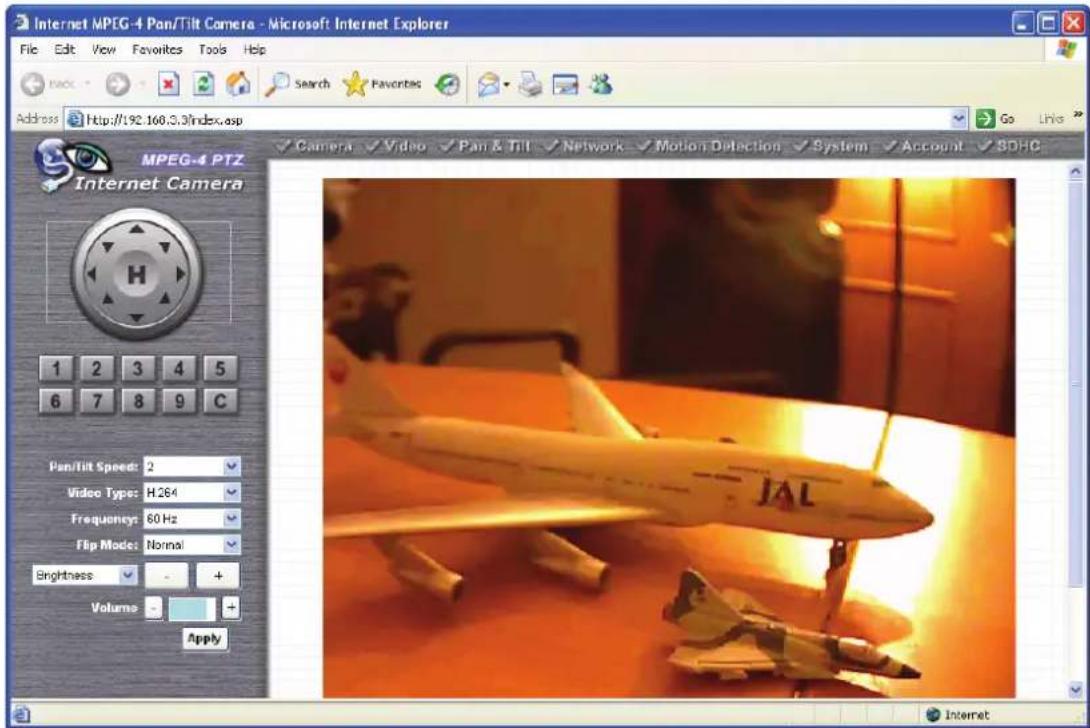Open the Tools menu
The height and width of the screenshot is (728, 1090).
[212, 49]
